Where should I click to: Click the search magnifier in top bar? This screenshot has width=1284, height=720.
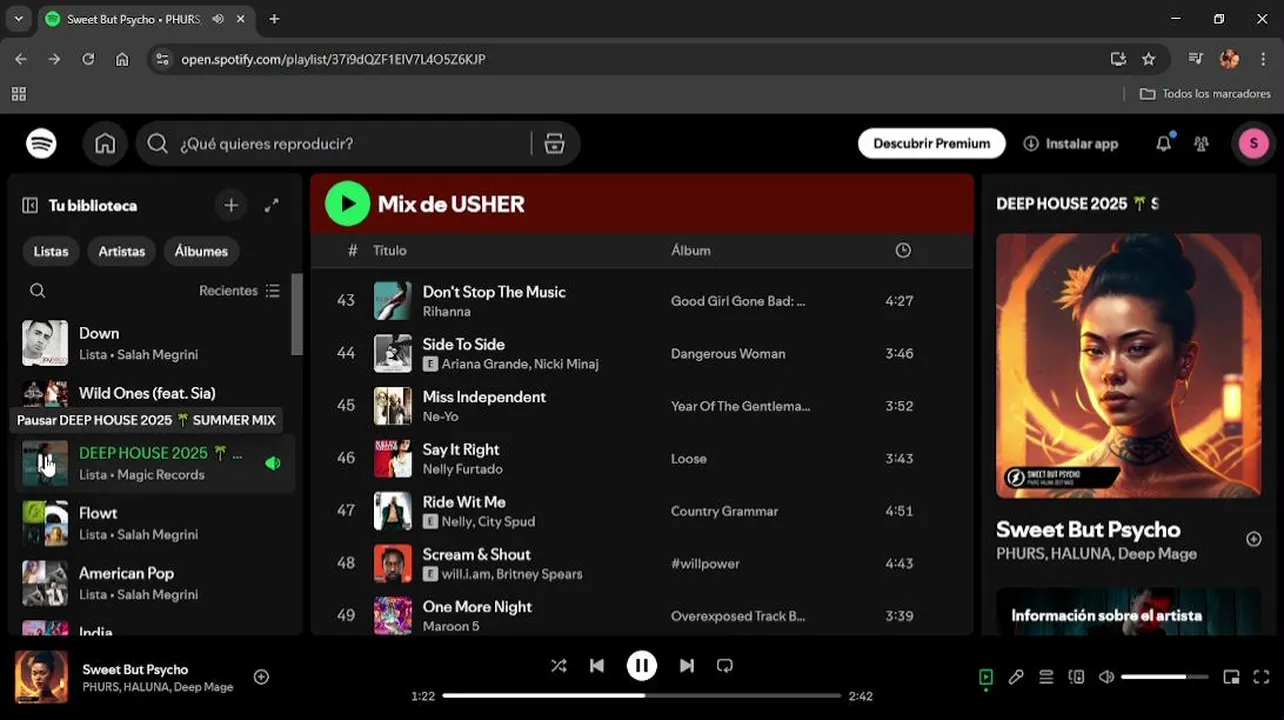coord(157,144)
